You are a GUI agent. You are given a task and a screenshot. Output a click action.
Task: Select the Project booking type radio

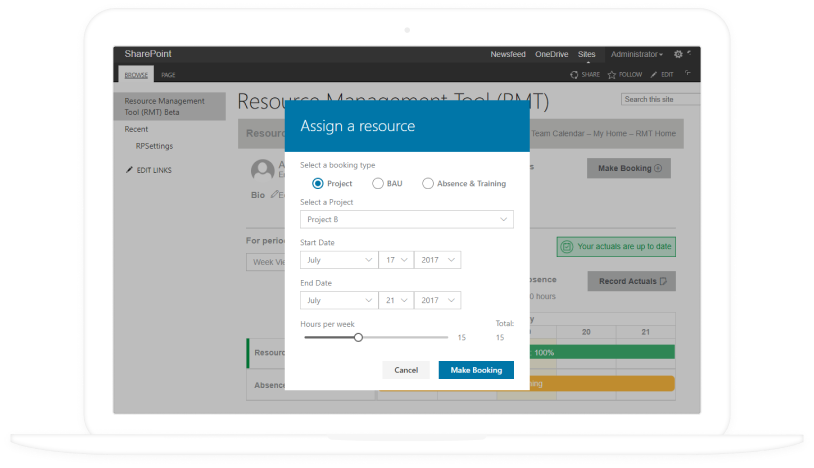[318, 183]
